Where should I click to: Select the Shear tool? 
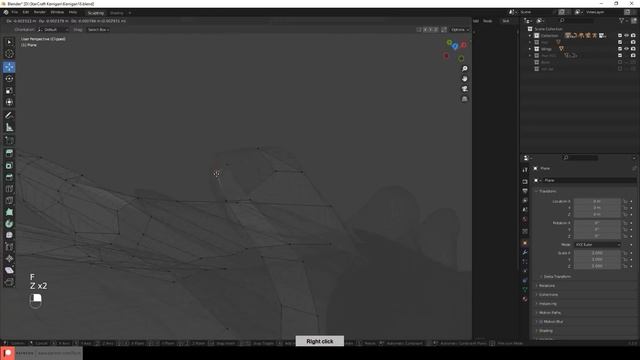click(9, 270)
